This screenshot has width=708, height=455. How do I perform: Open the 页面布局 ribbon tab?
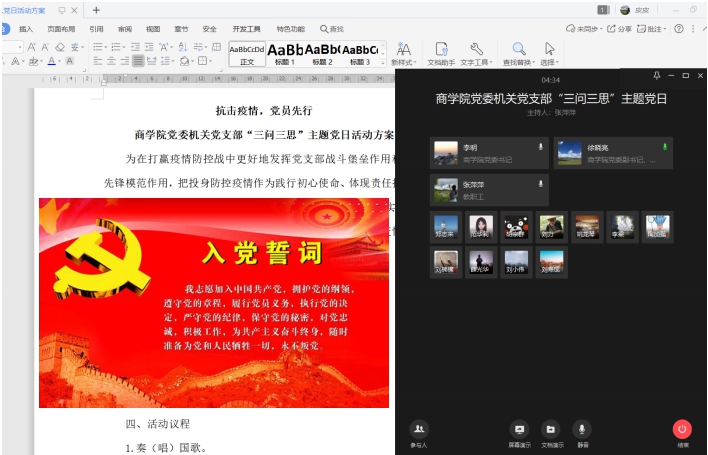(61, 29)
